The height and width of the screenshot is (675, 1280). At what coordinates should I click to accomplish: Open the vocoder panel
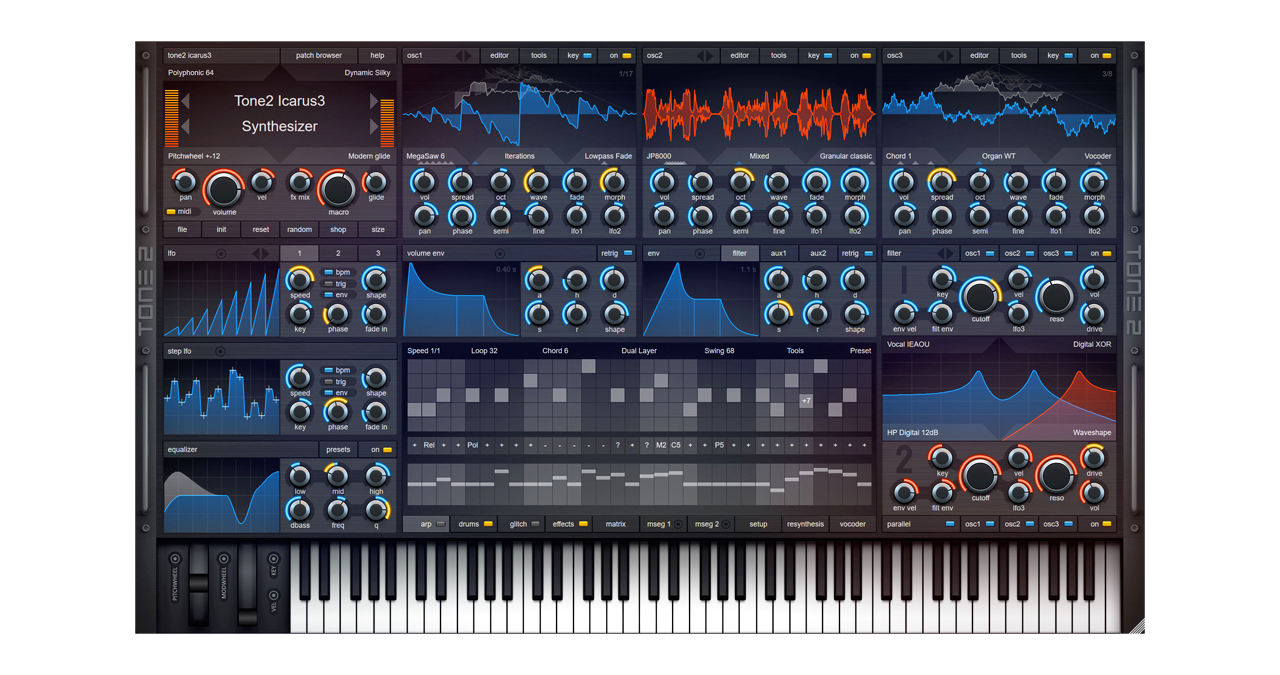851,523
